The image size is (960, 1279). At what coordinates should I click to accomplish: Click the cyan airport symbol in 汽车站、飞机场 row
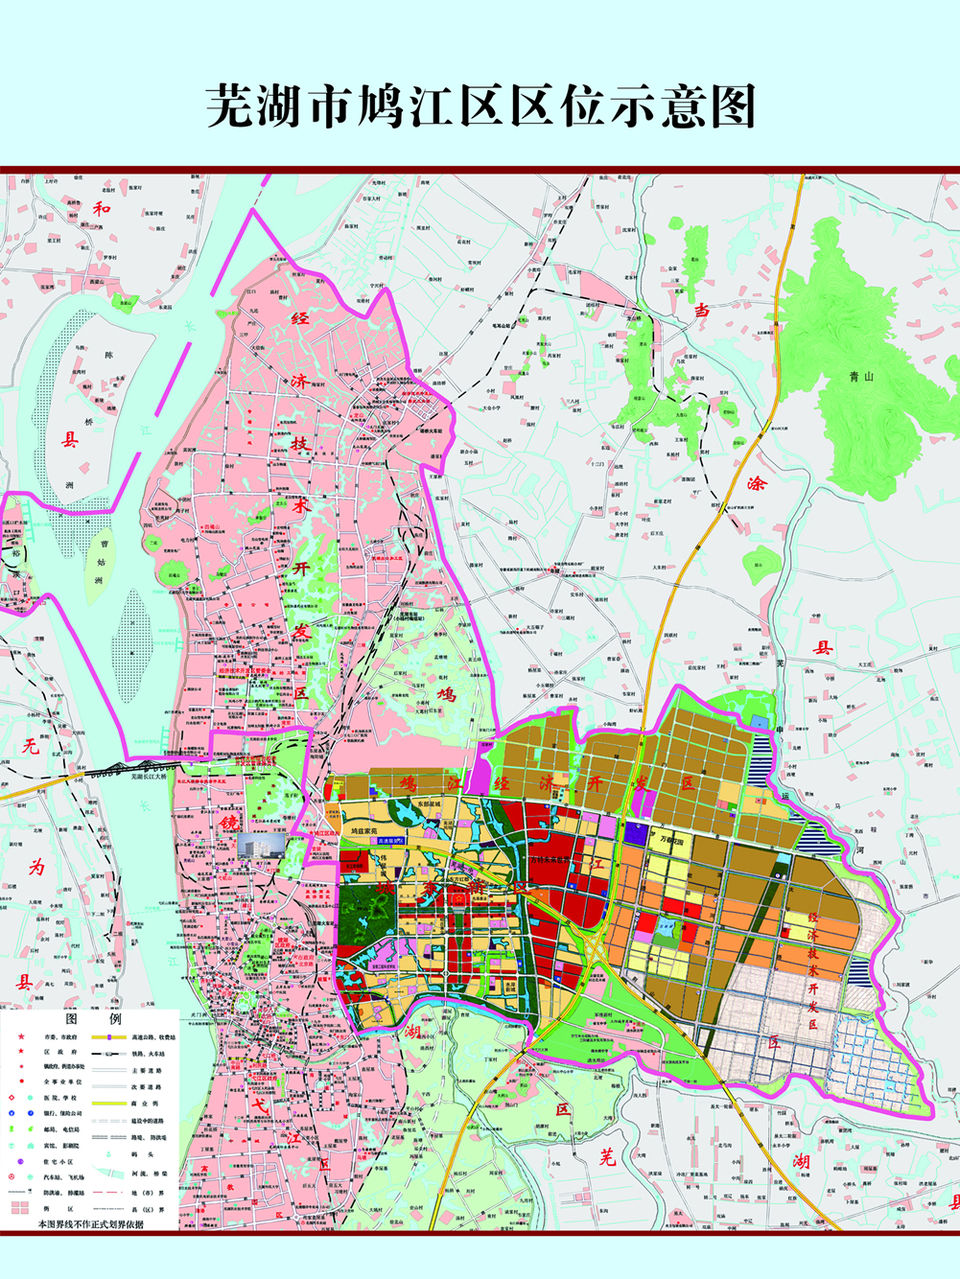click(28, 1177)
